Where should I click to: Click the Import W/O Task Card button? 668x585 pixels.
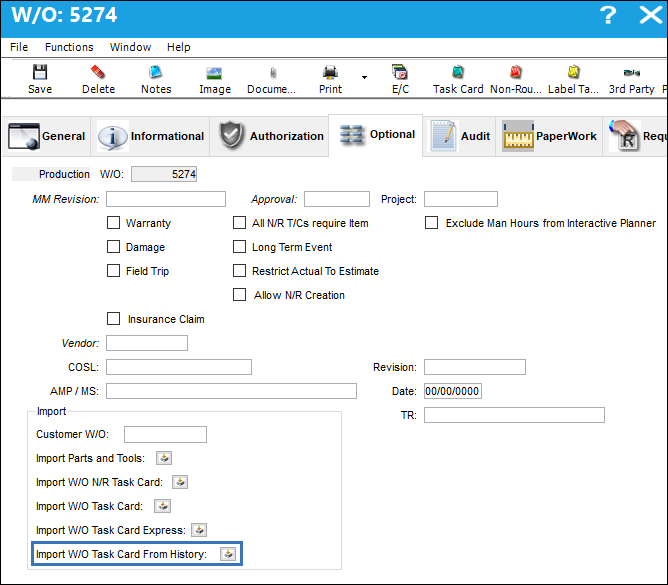[x=163, y=506]
